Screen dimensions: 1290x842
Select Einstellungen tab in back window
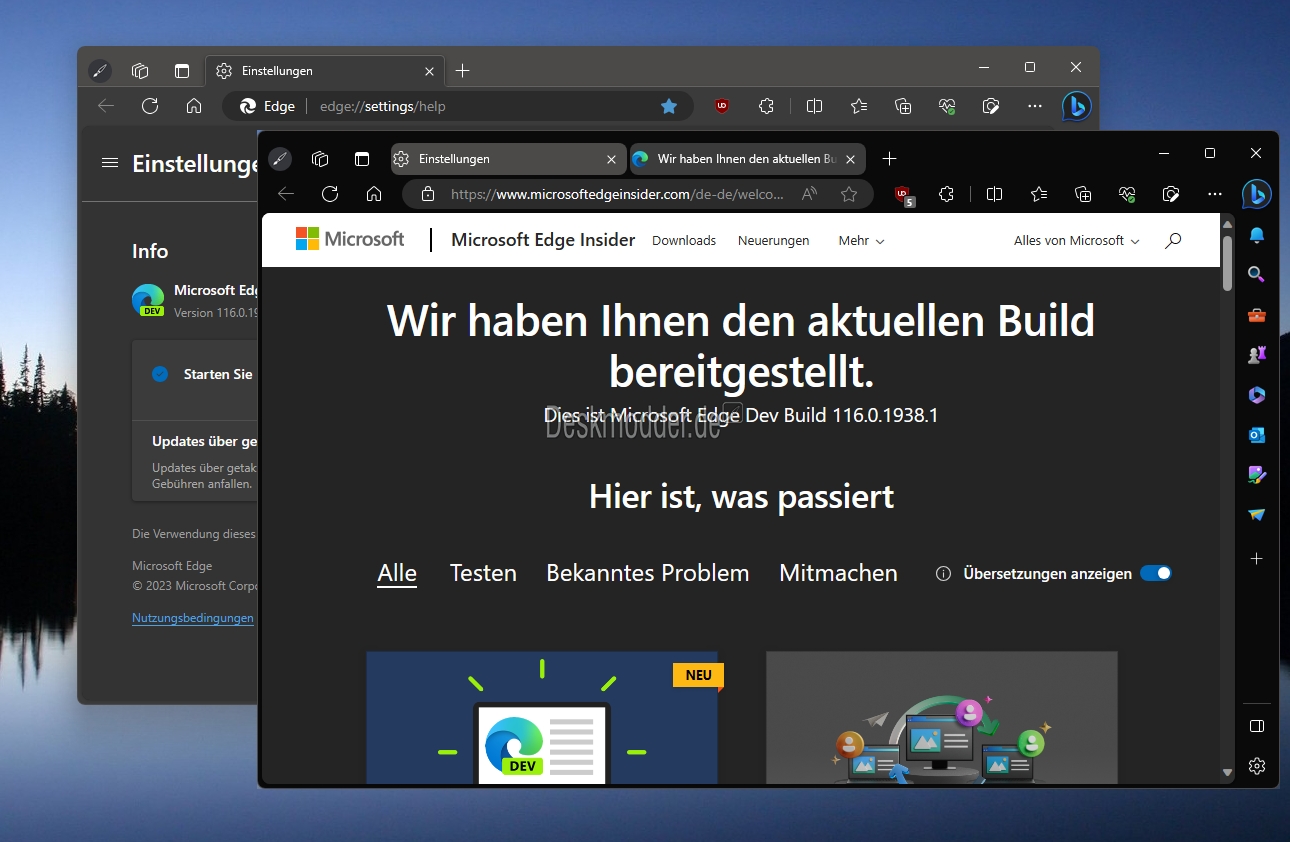tap(325, 71)
